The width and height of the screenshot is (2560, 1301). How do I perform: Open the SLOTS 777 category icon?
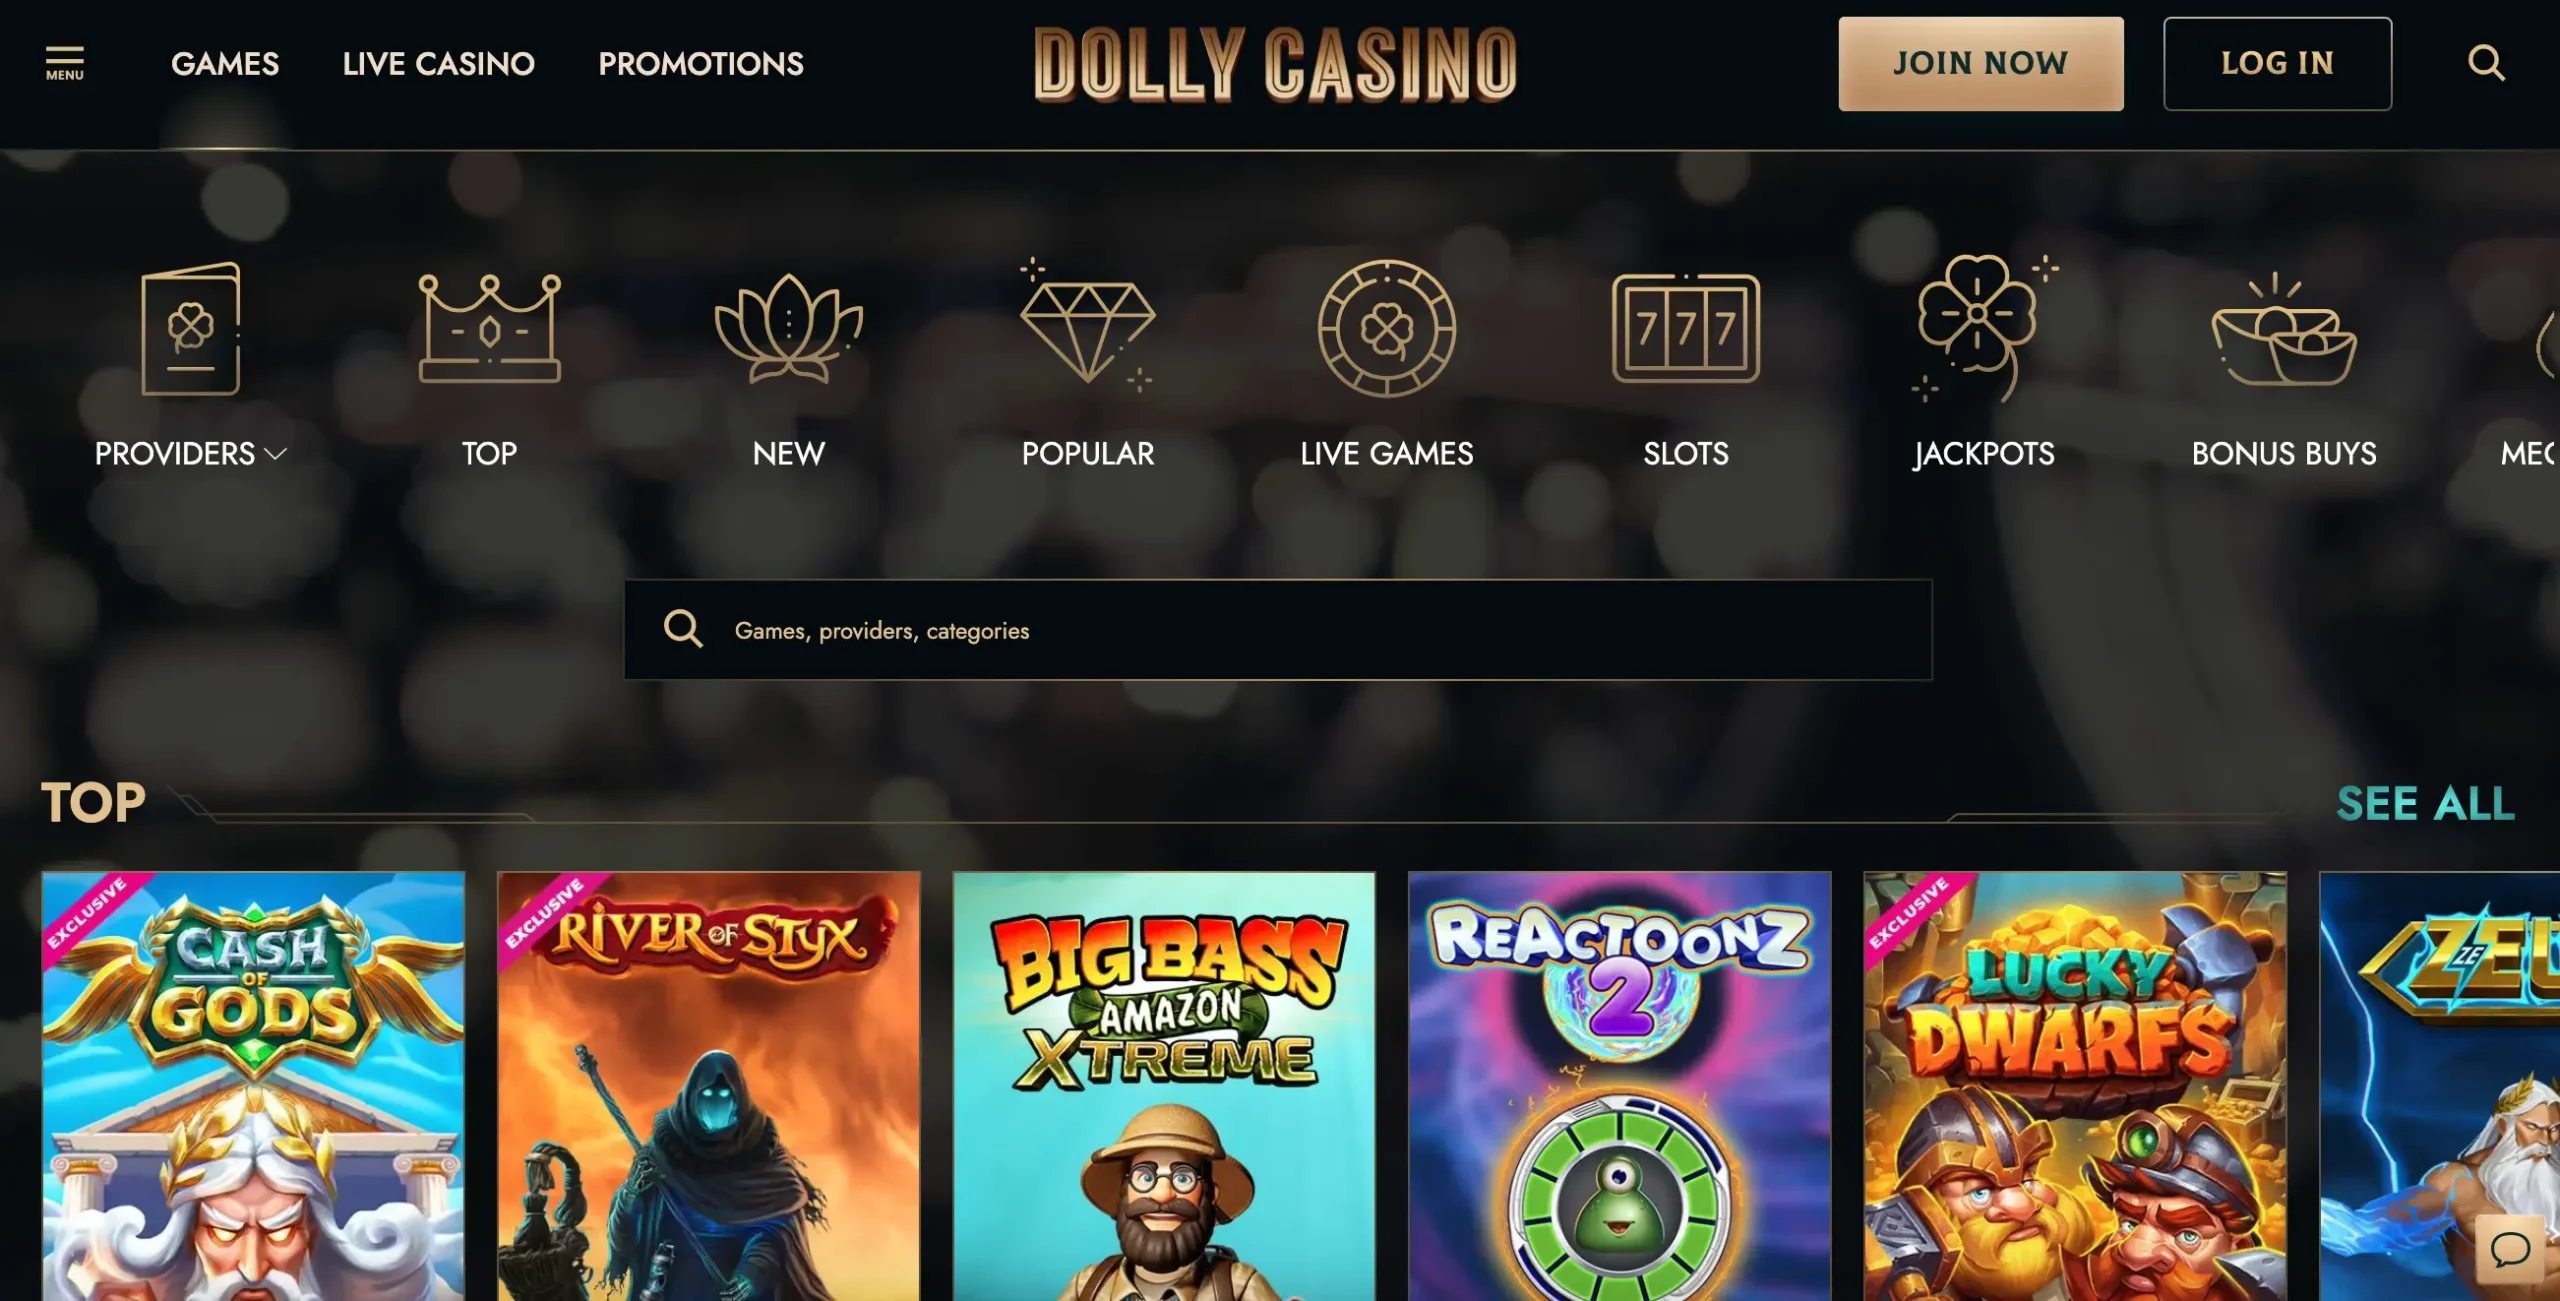pyautogui.click(x=1686, y=328)
